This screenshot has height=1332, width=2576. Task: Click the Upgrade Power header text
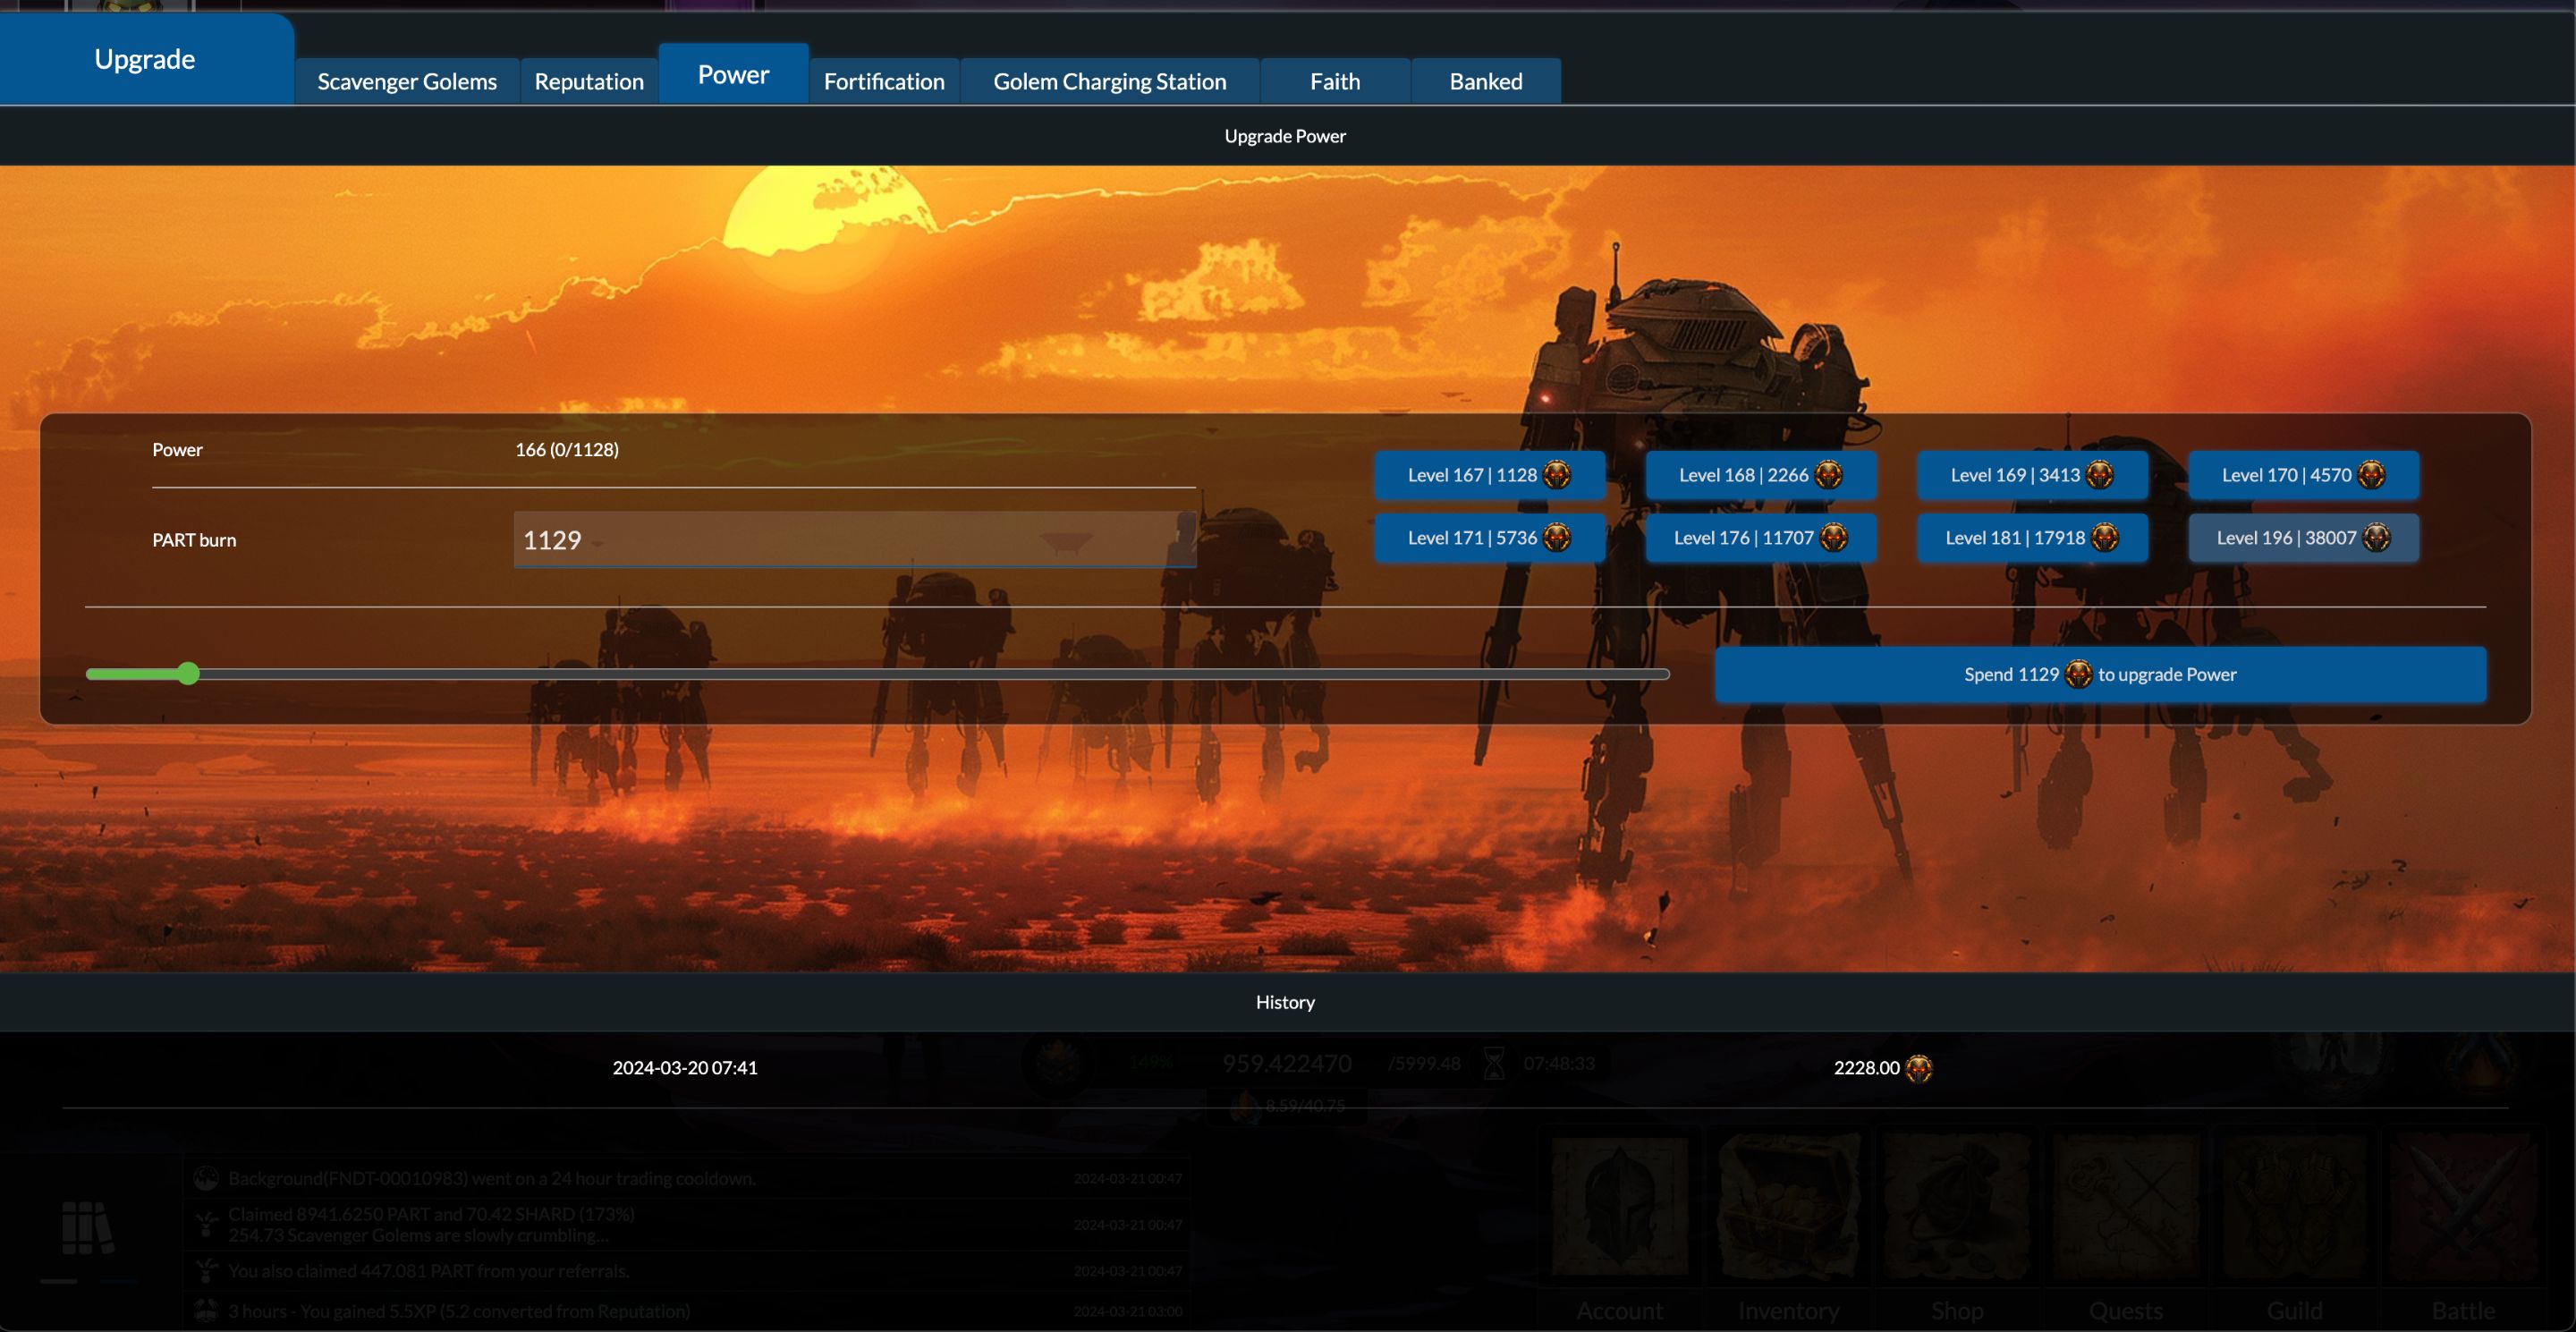pos(1285,136)
